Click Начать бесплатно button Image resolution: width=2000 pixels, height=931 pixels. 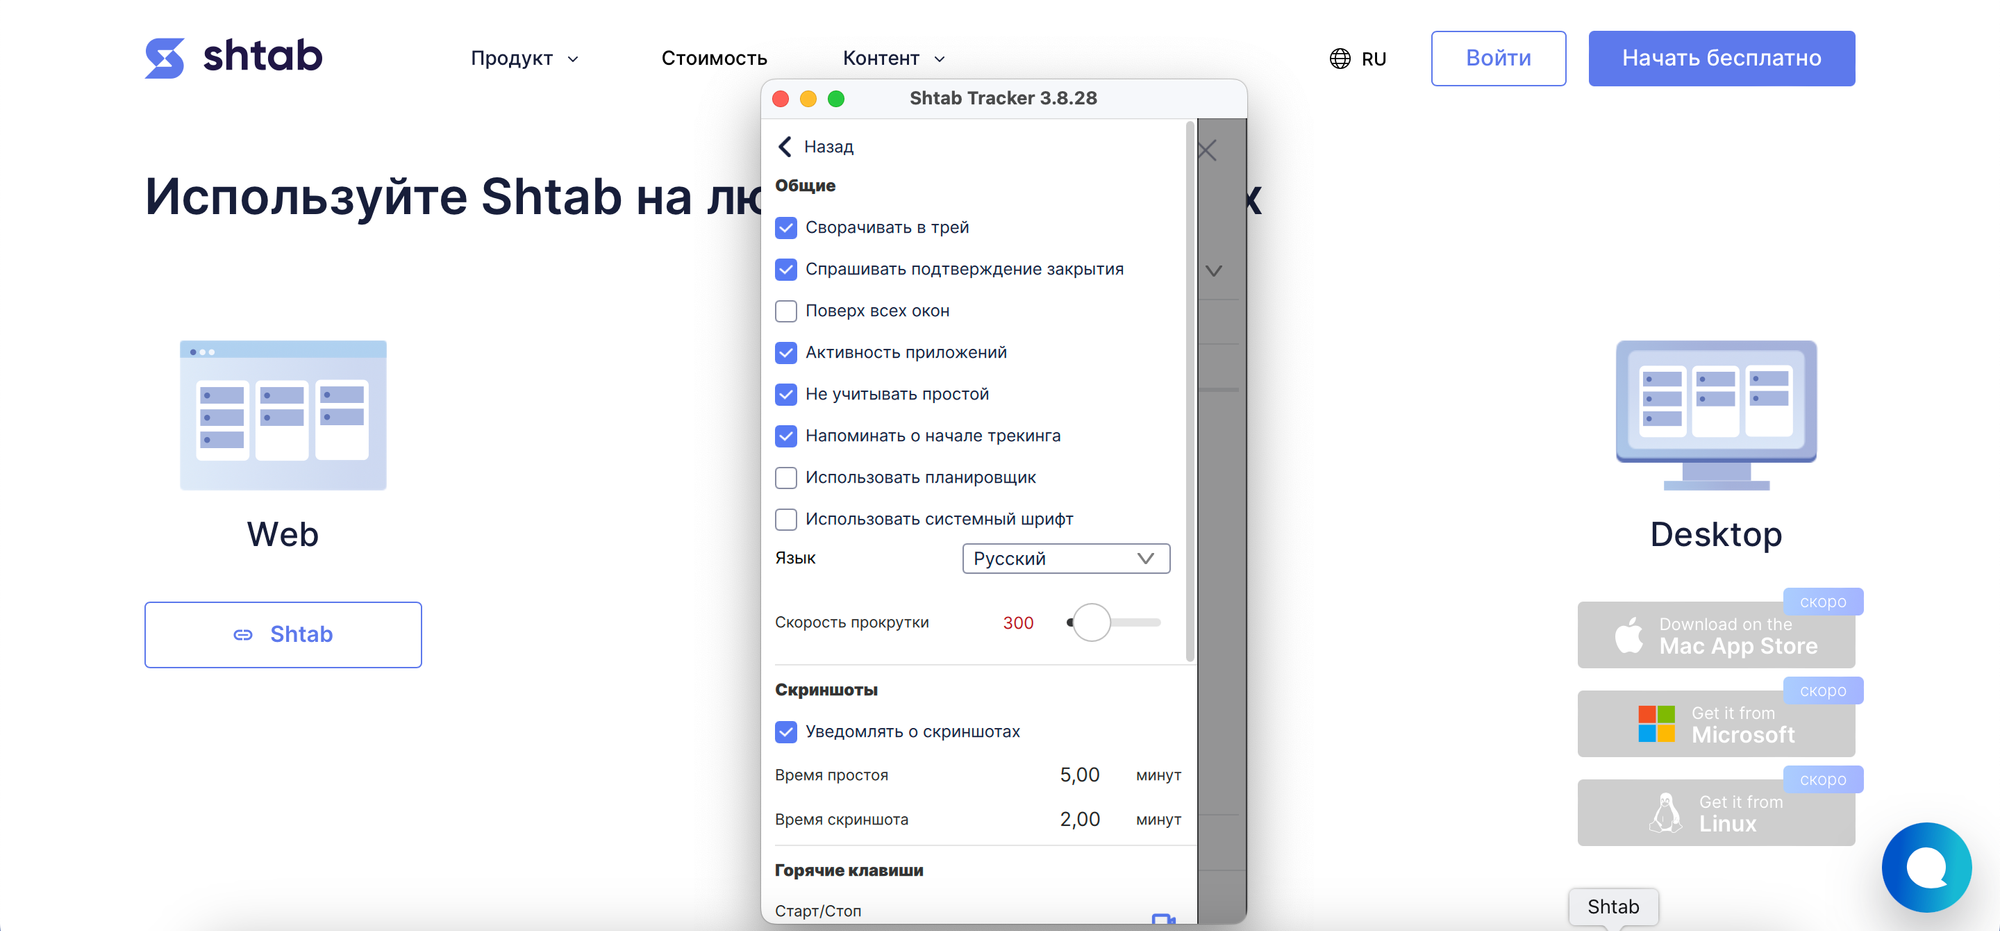coord(1721,58)
